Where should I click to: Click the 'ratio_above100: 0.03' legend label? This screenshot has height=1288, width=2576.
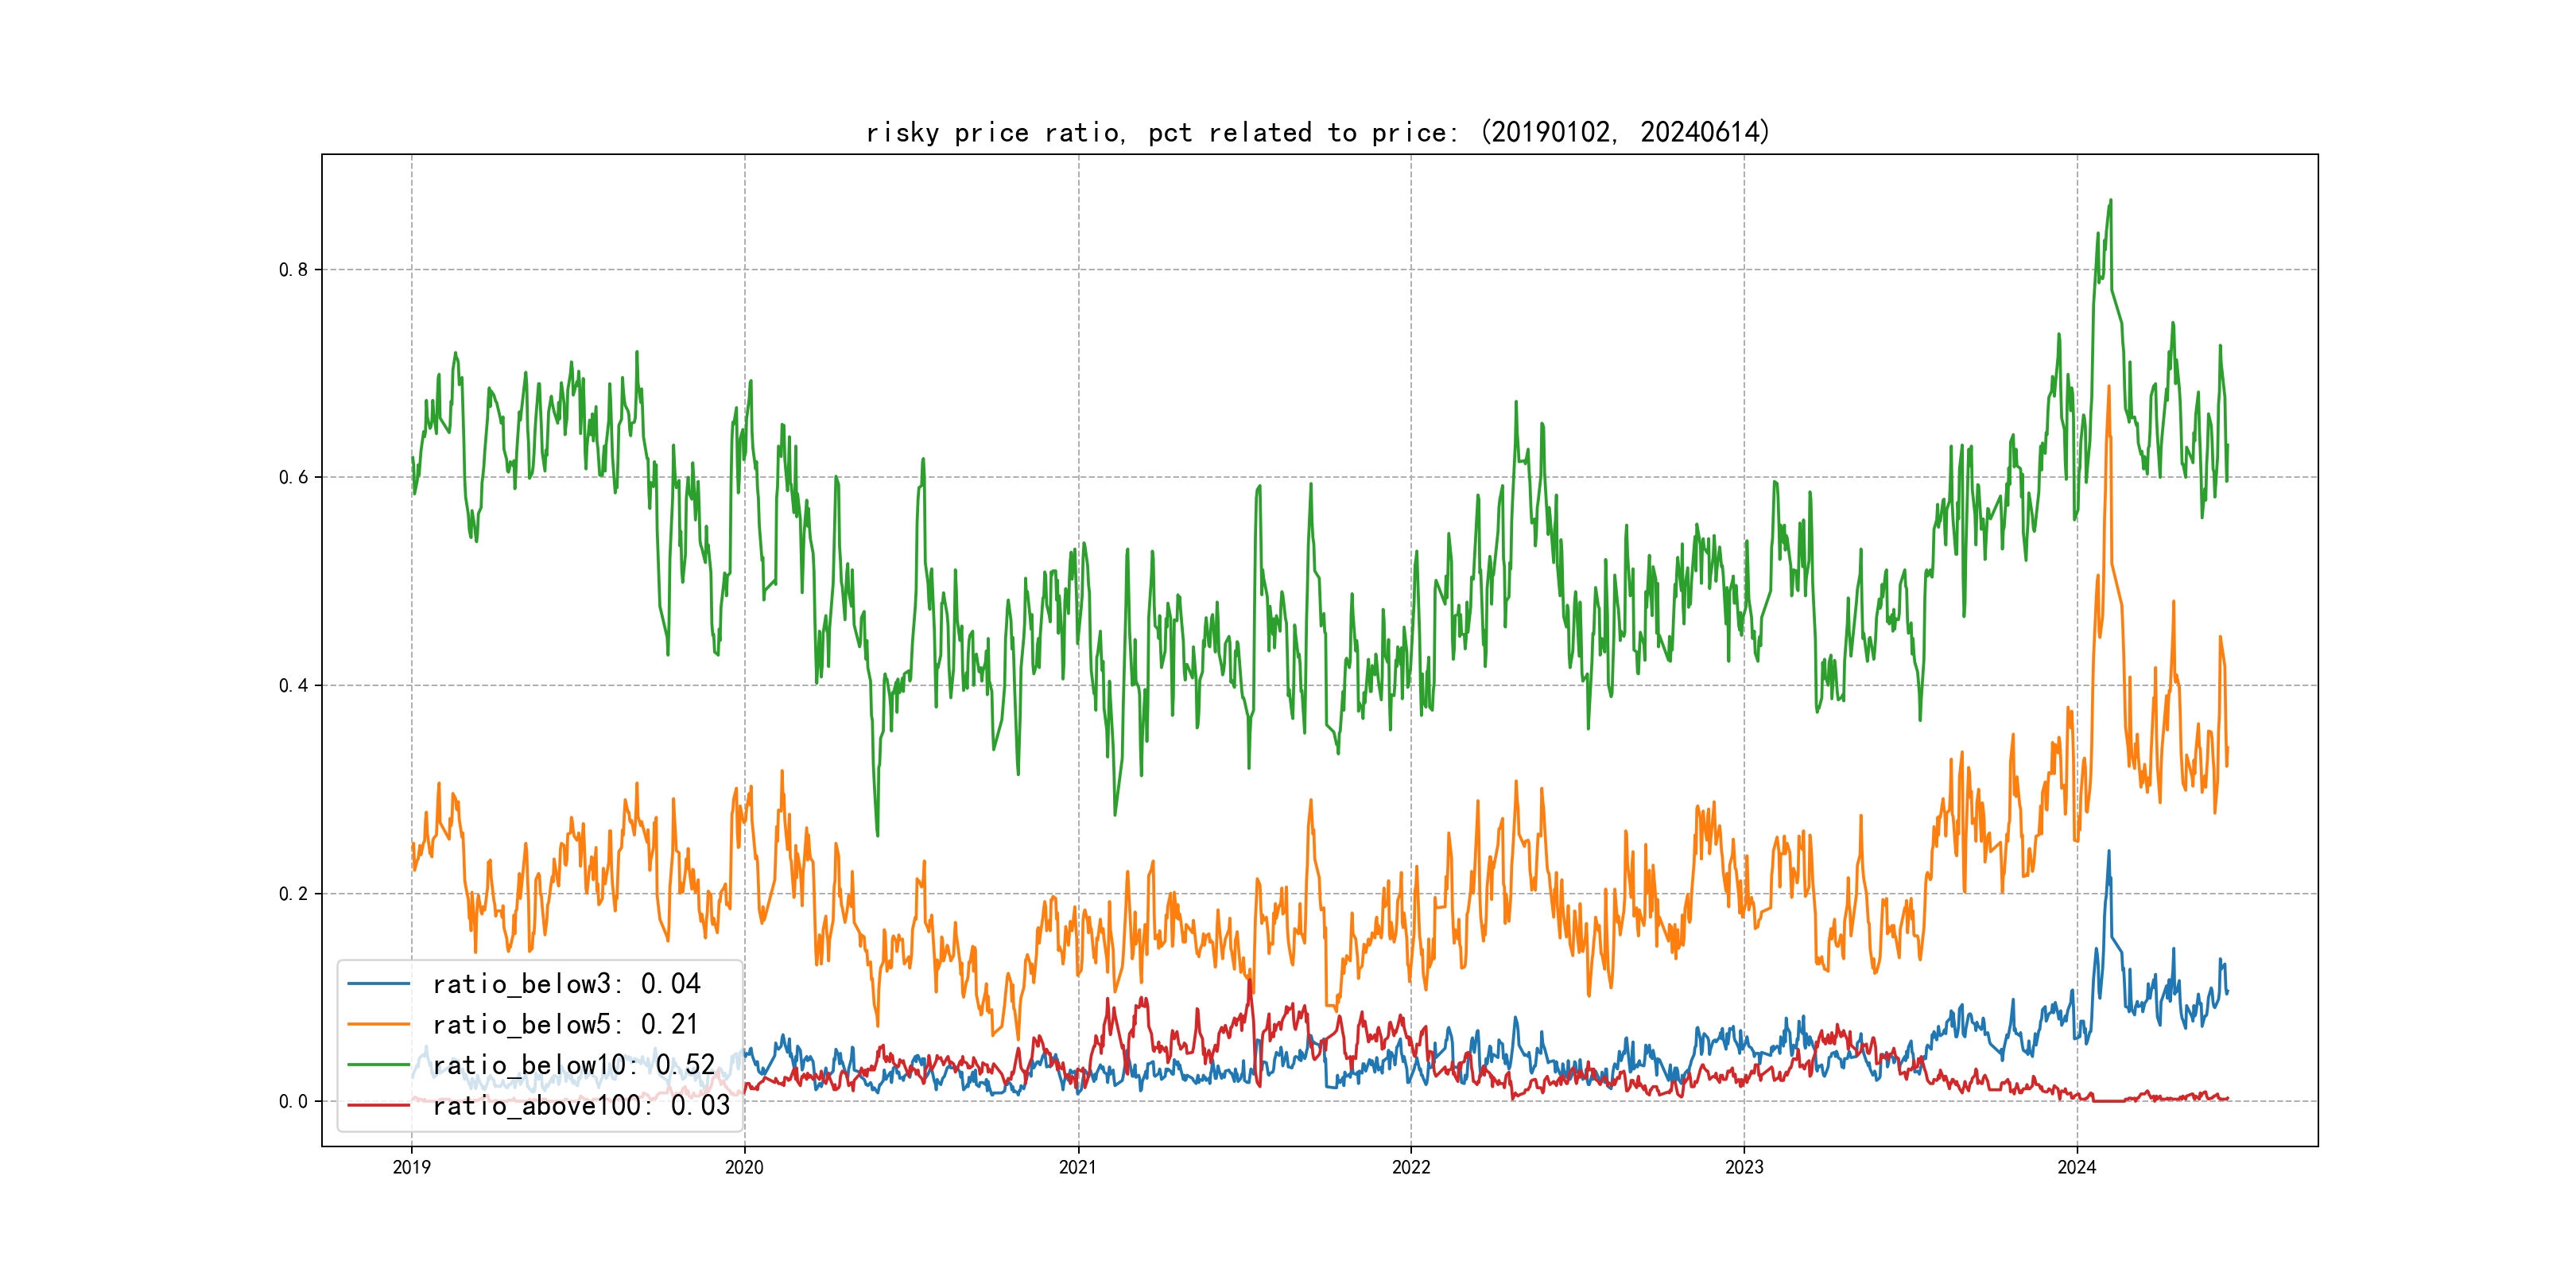581,1105
